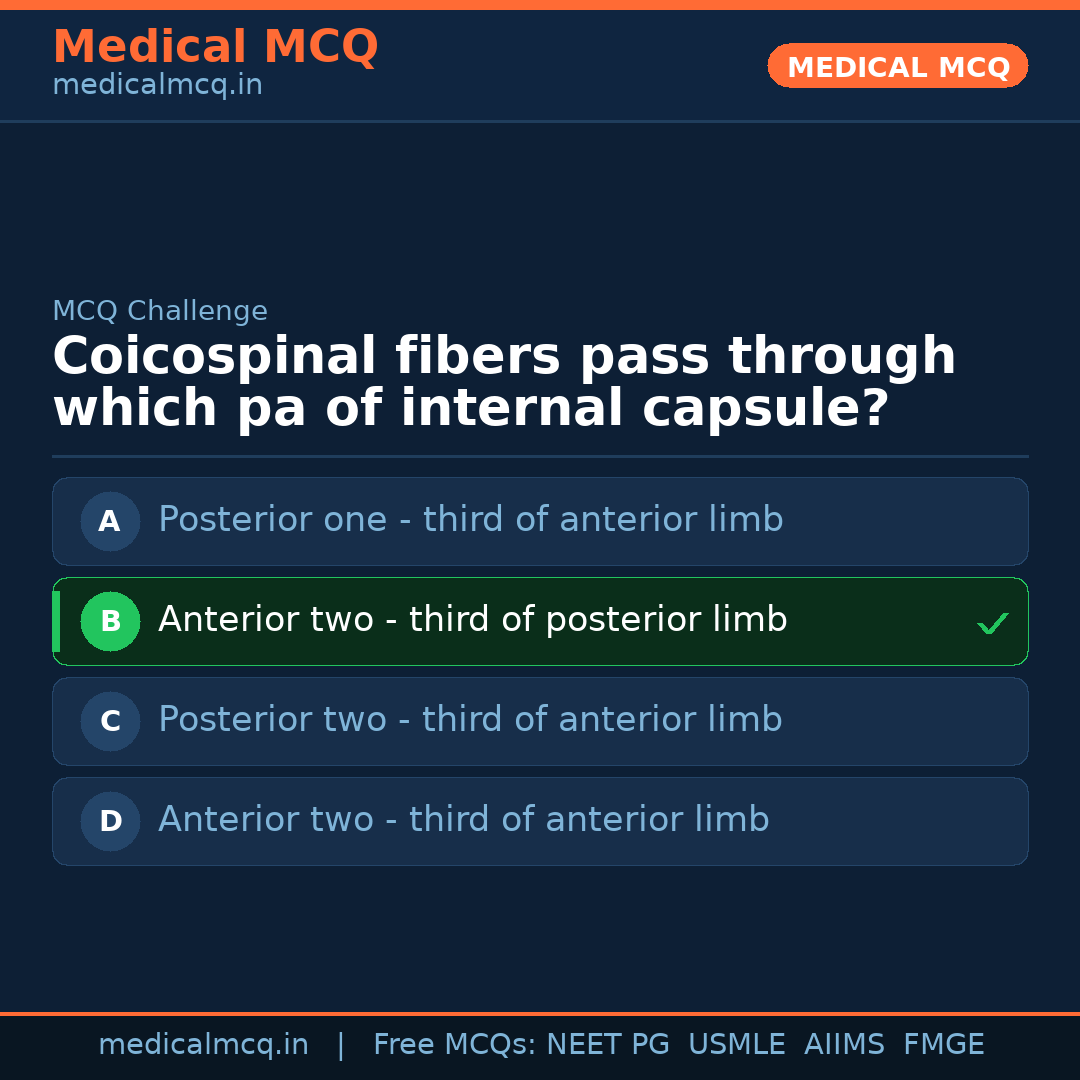Viewport: 1080px width, 1080px height.
Task: Open the medicalmcq.in link in footer
Action: (x=203, y=1045)
